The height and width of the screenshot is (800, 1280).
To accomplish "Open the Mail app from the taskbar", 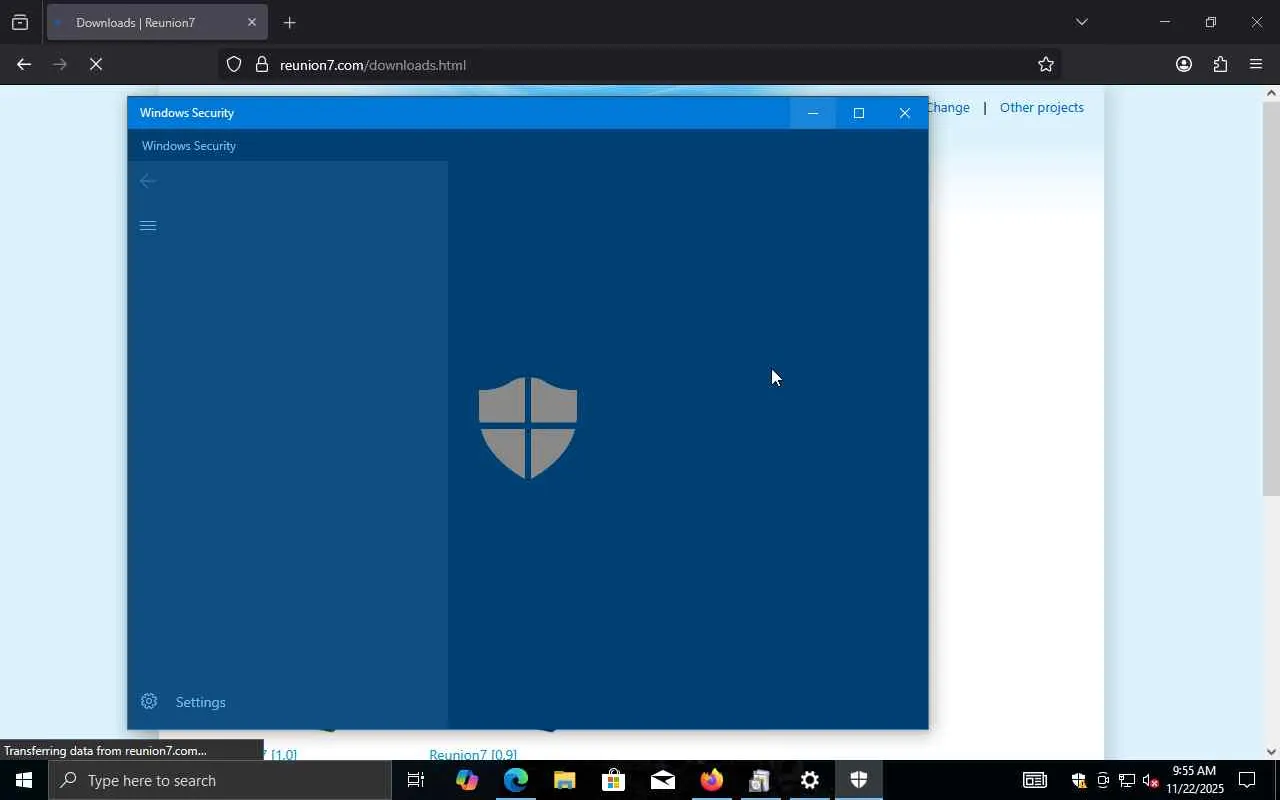I will click(662, 780).
